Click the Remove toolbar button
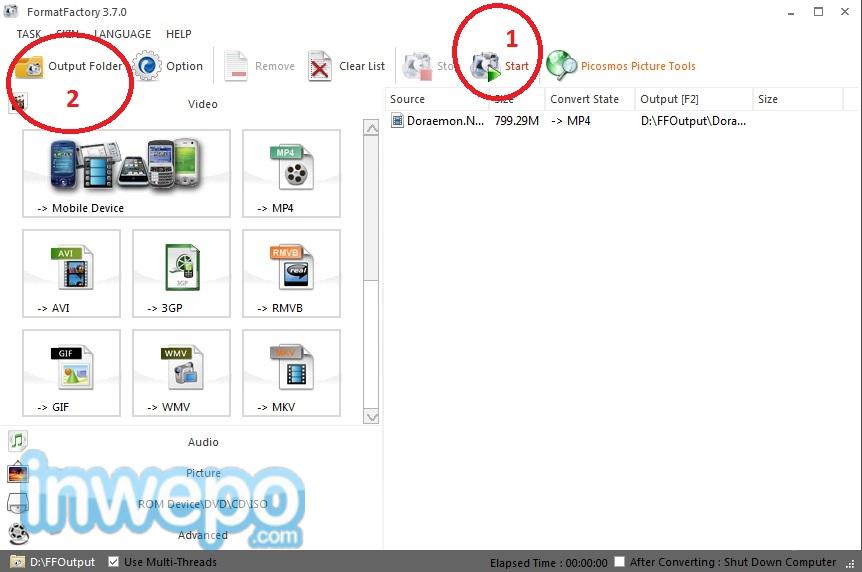Viewport: 862px width, 572px height. pos(259,67)
